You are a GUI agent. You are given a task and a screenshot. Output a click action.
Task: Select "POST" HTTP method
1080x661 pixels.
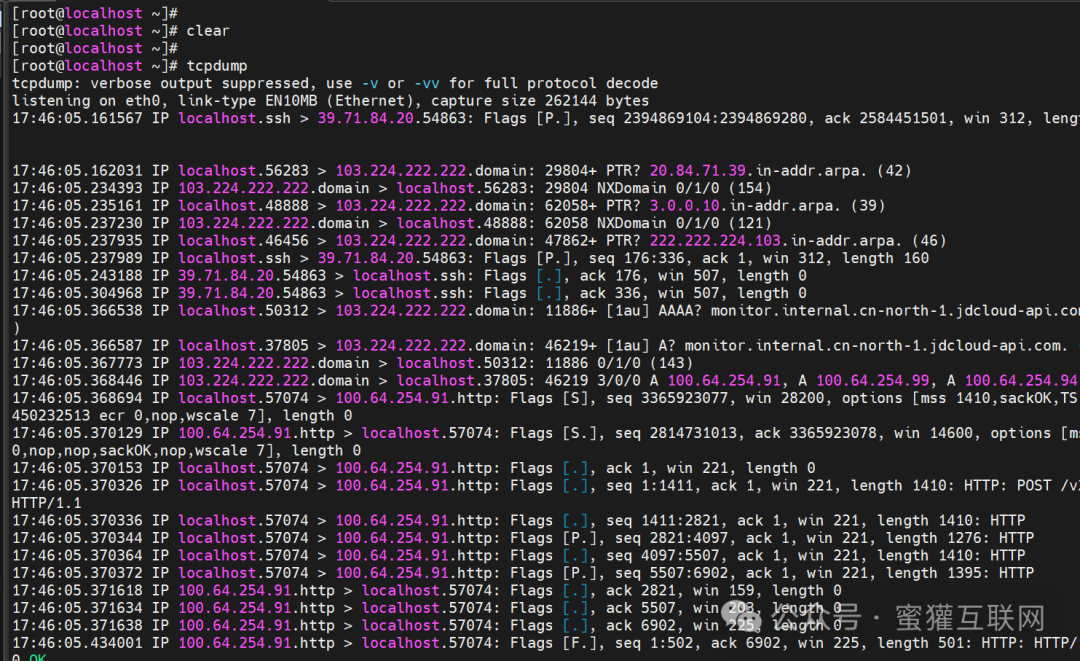[x=1034, y=485]
